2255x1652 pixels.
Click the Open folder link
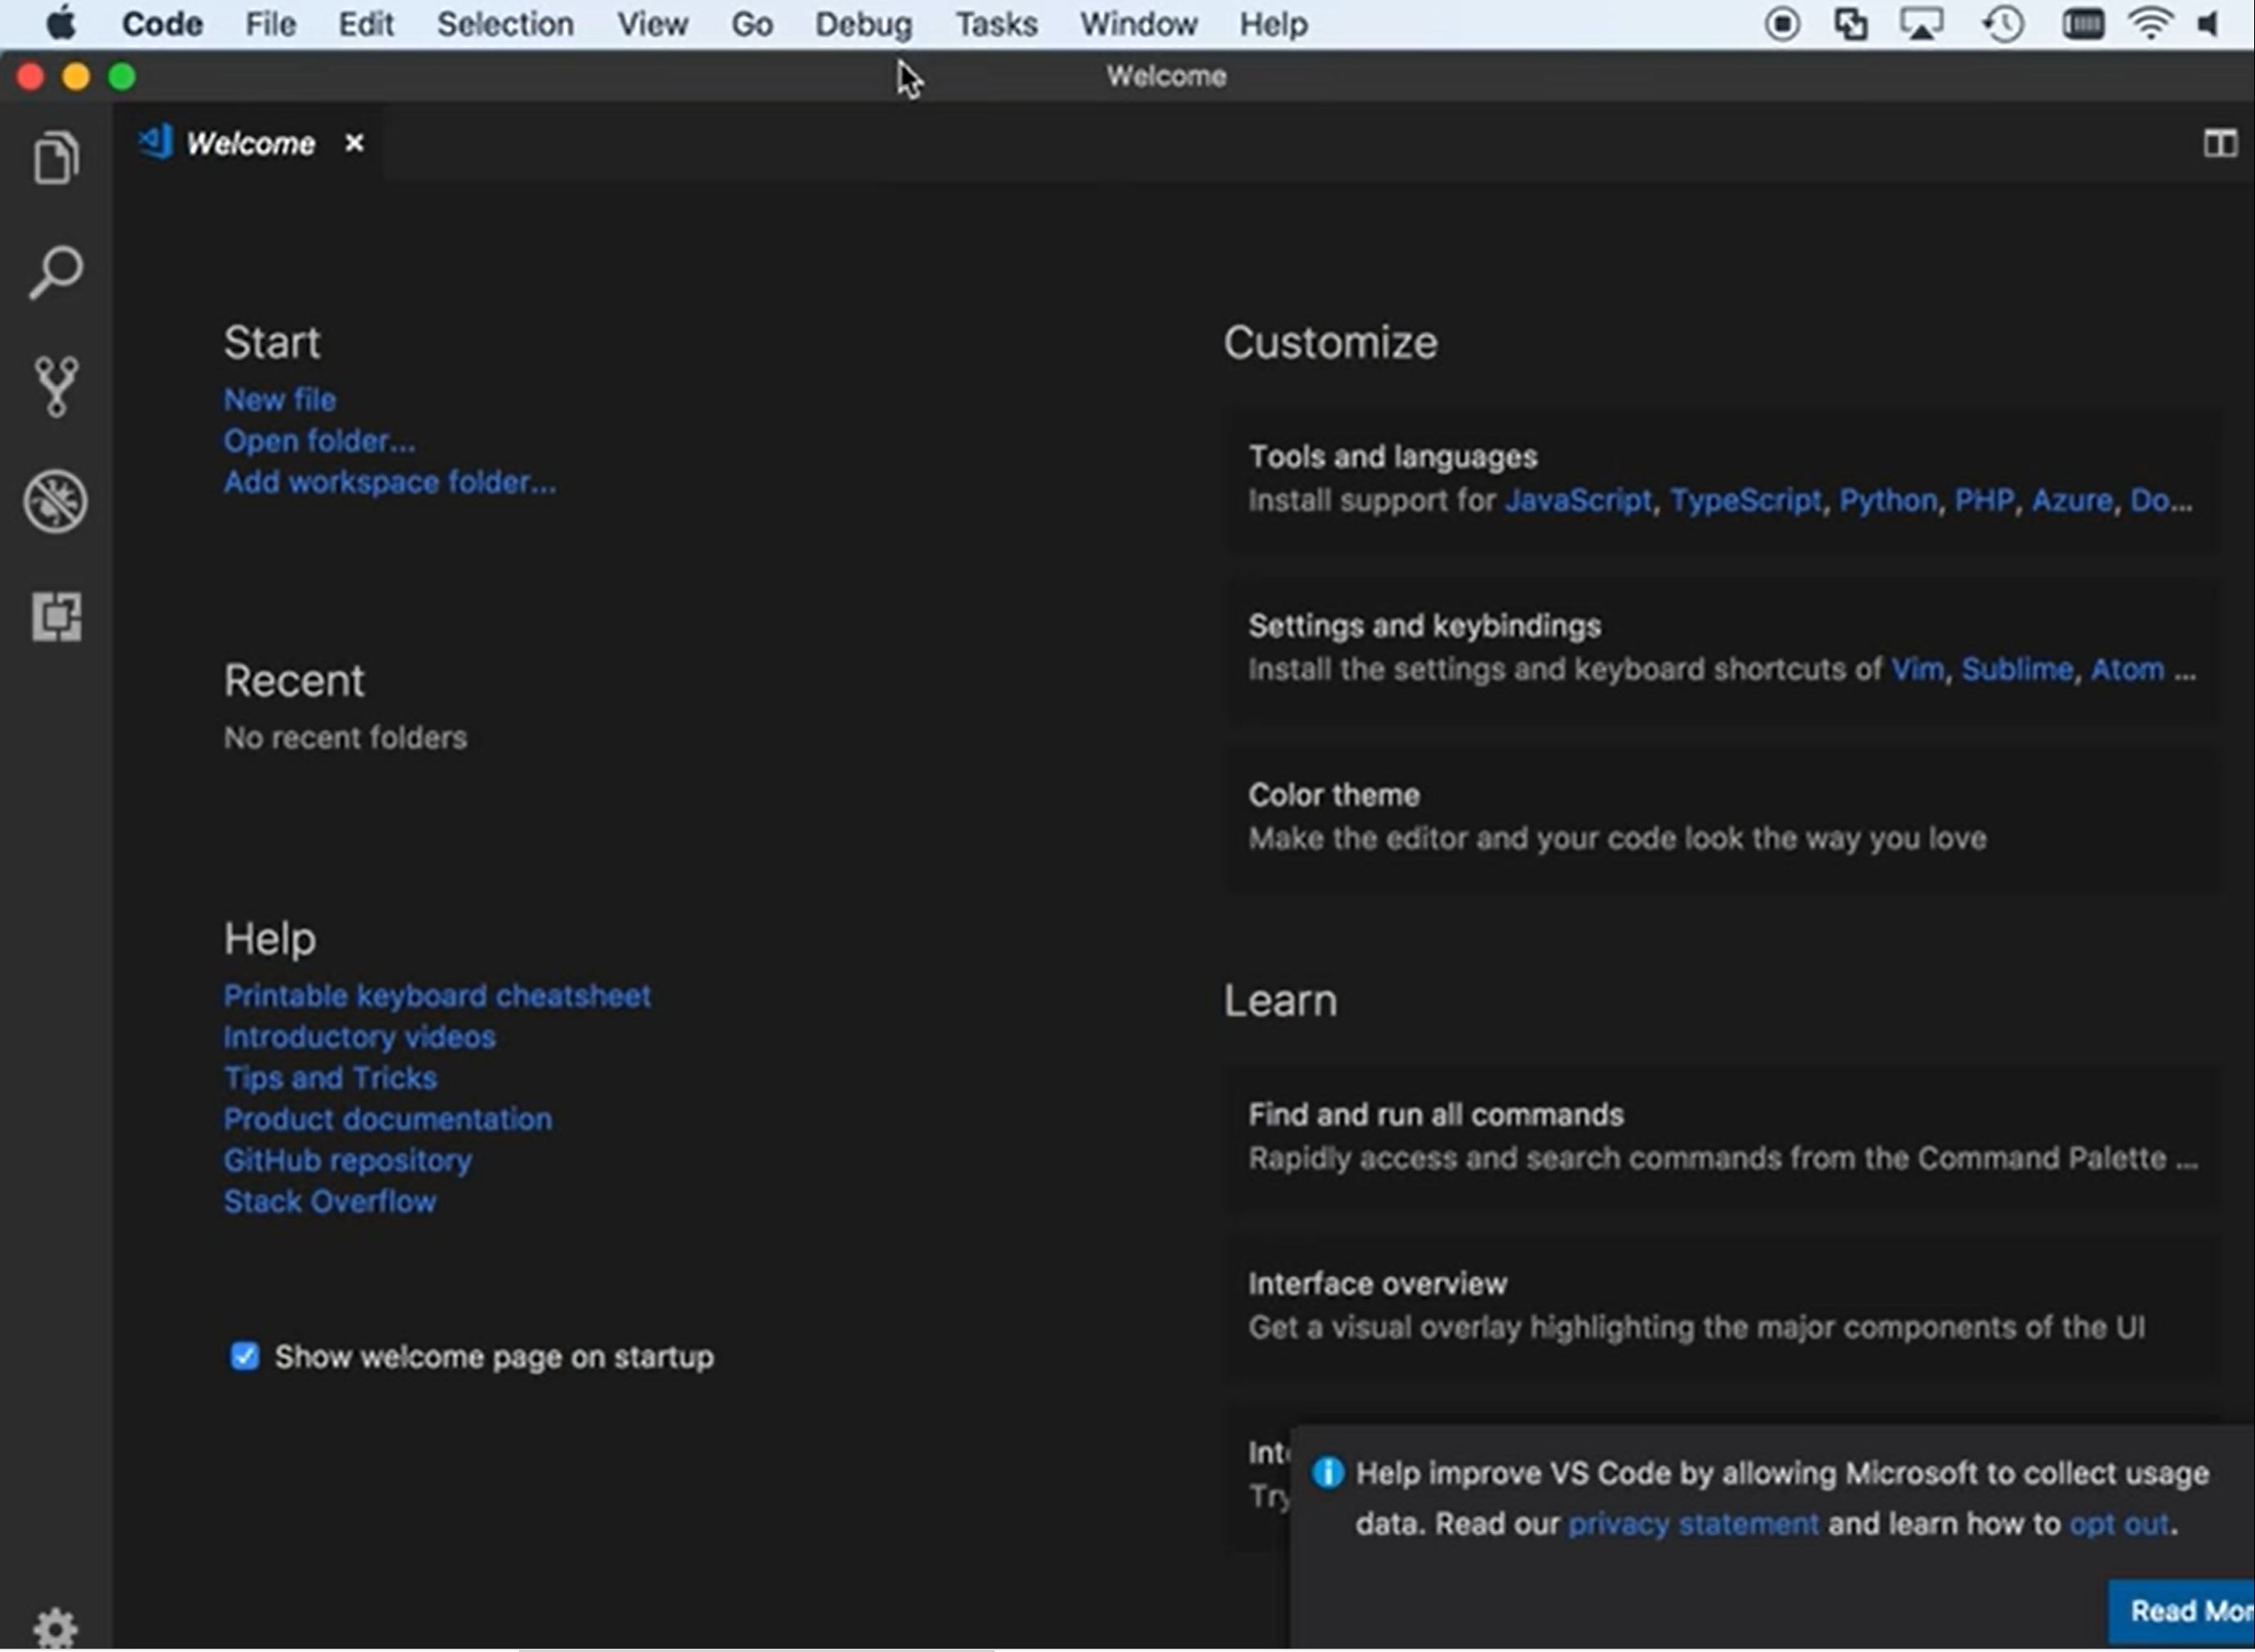[319, 441]
